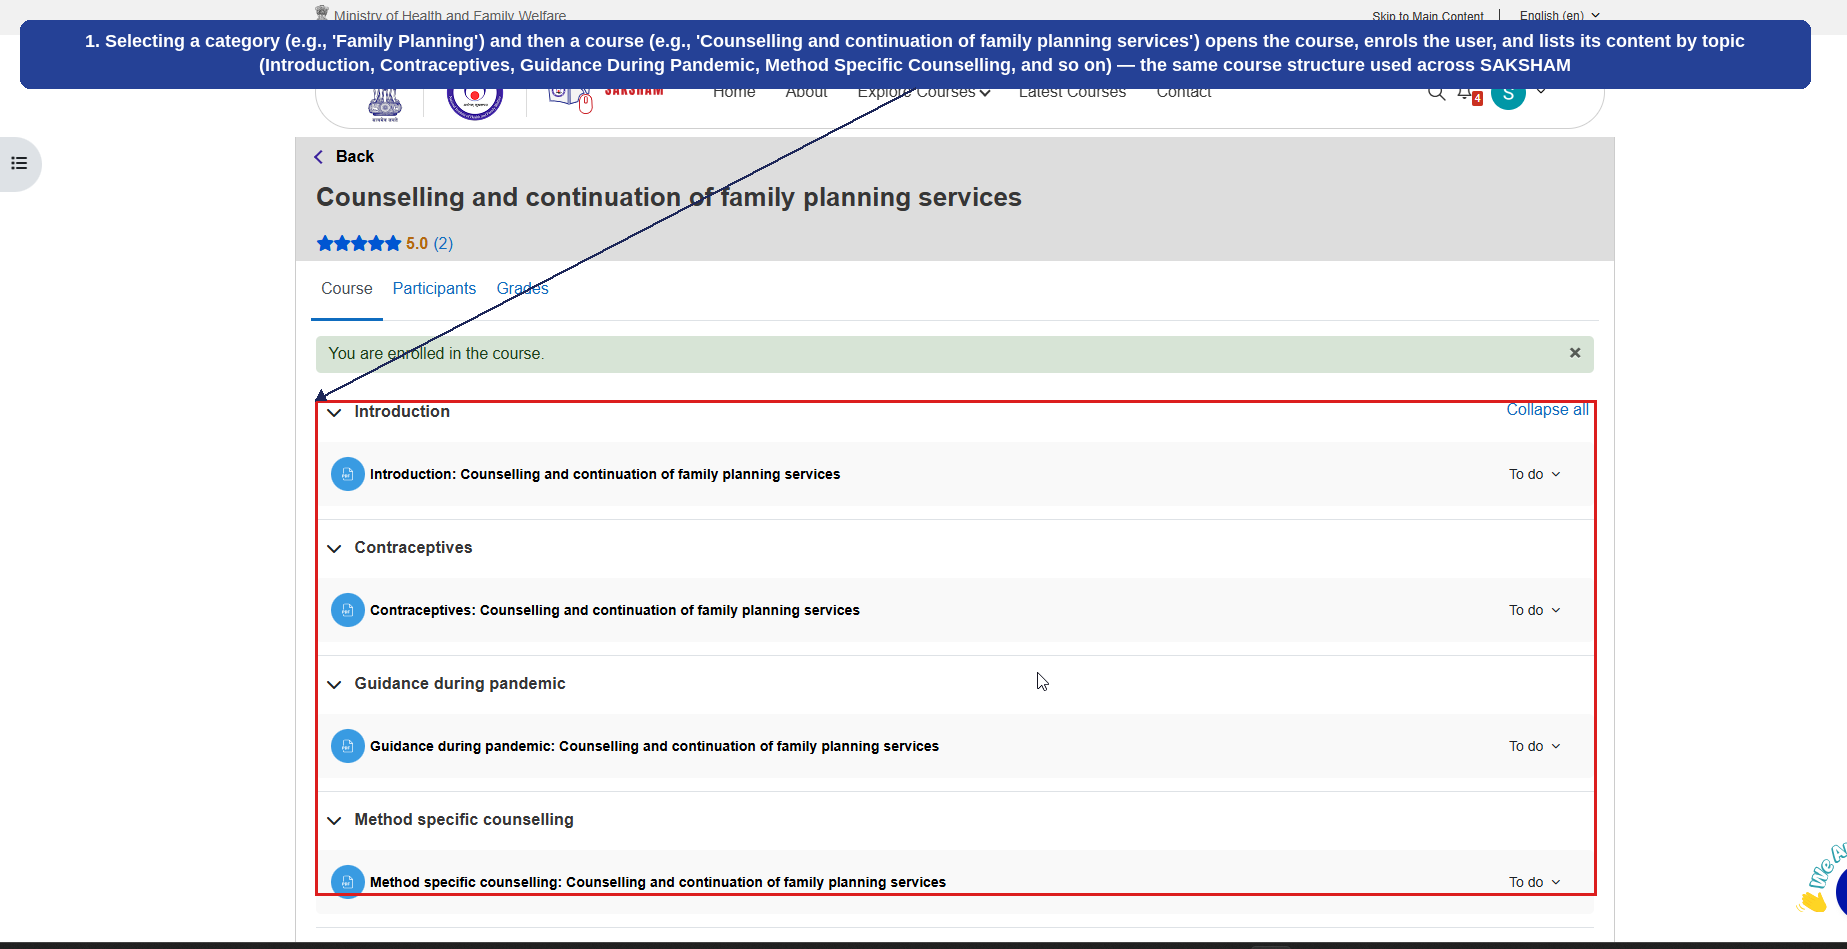Click Method specific counselling: Counselling activity title
This screenshot has width=1847, height=949.
tap(658, 882)
